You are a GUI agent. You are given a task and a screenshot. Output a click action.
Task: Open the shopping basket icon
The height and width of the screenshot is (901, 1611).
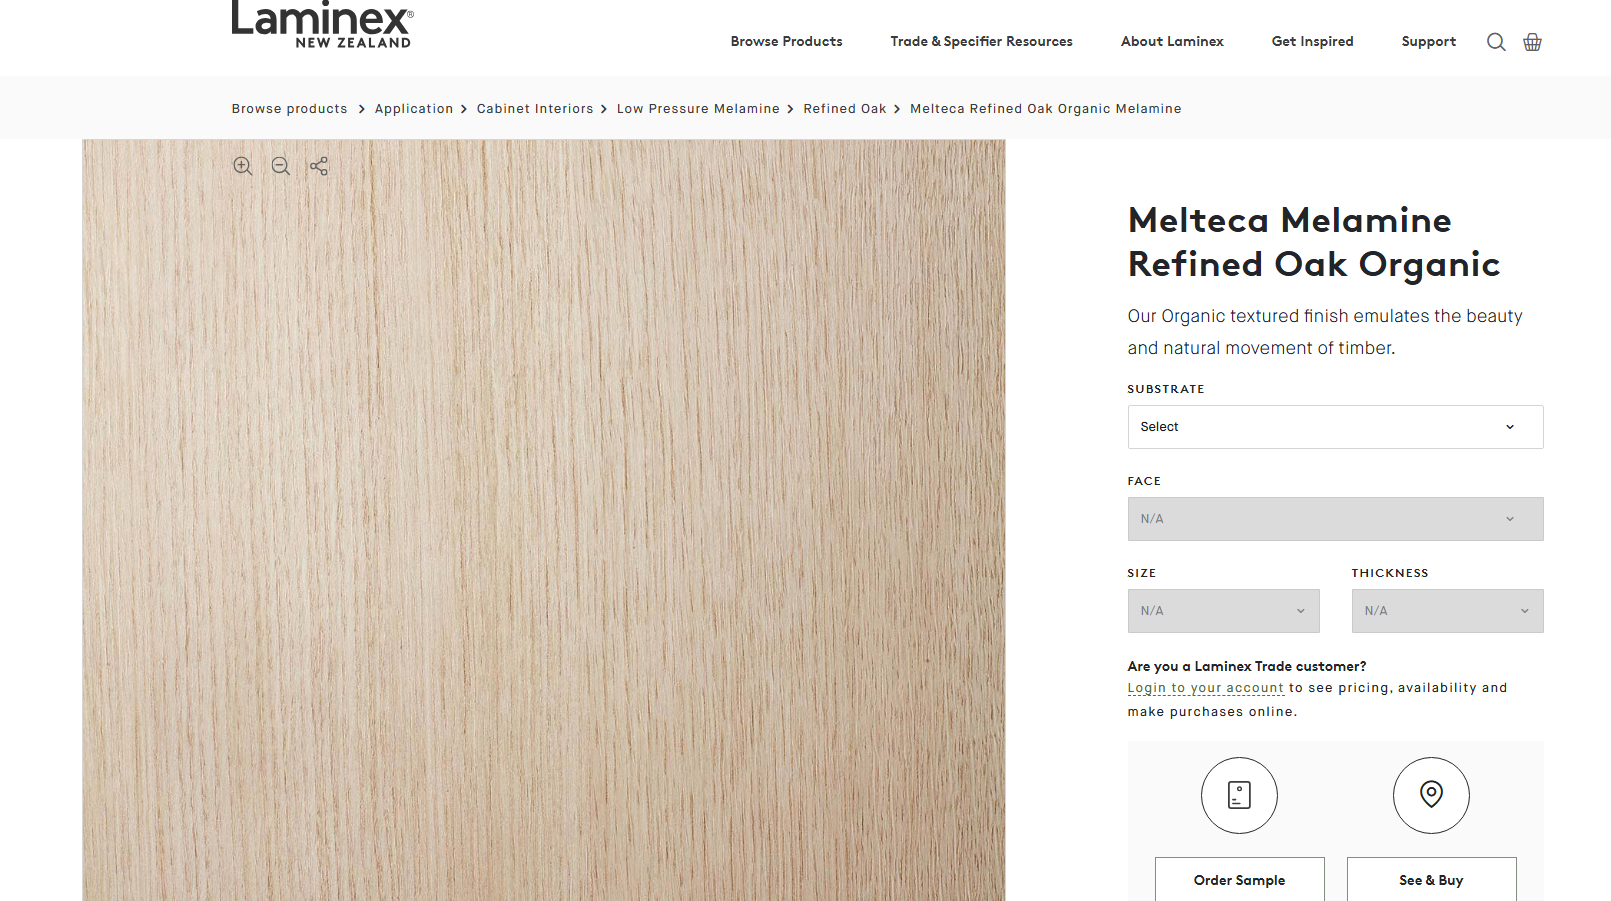pyautogui.click(x=1532, y=42)
